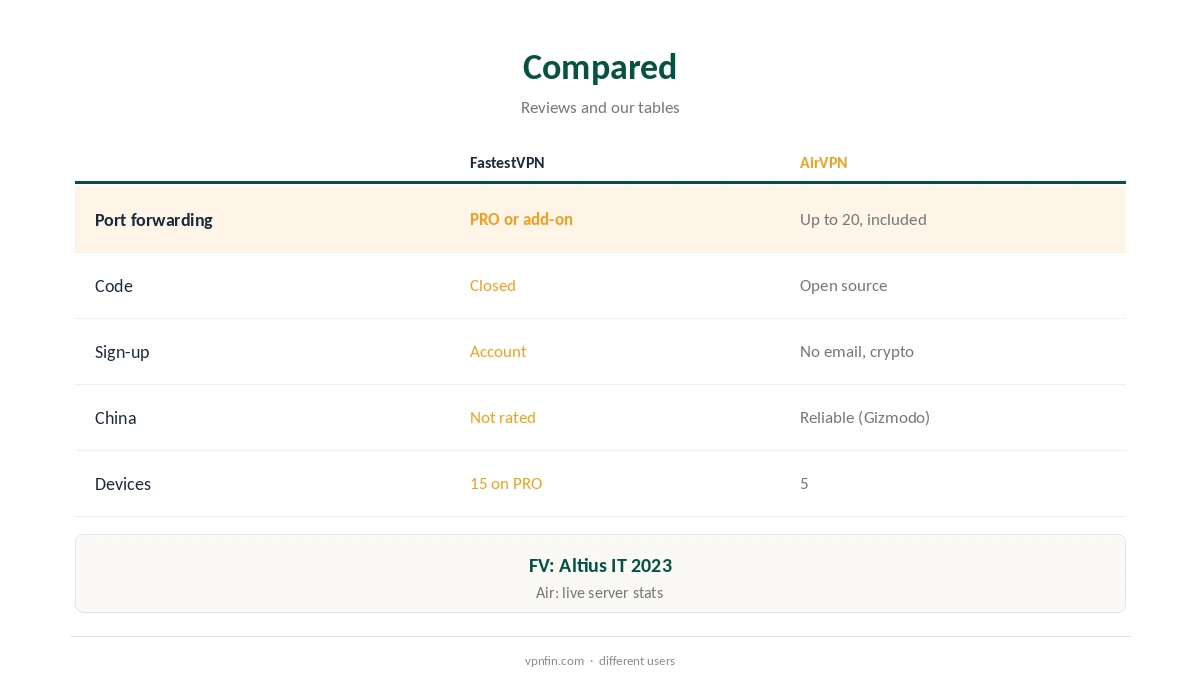Click the '15 on PRO' cell
The image size is (1200, 680).
(x=506, y=483)
